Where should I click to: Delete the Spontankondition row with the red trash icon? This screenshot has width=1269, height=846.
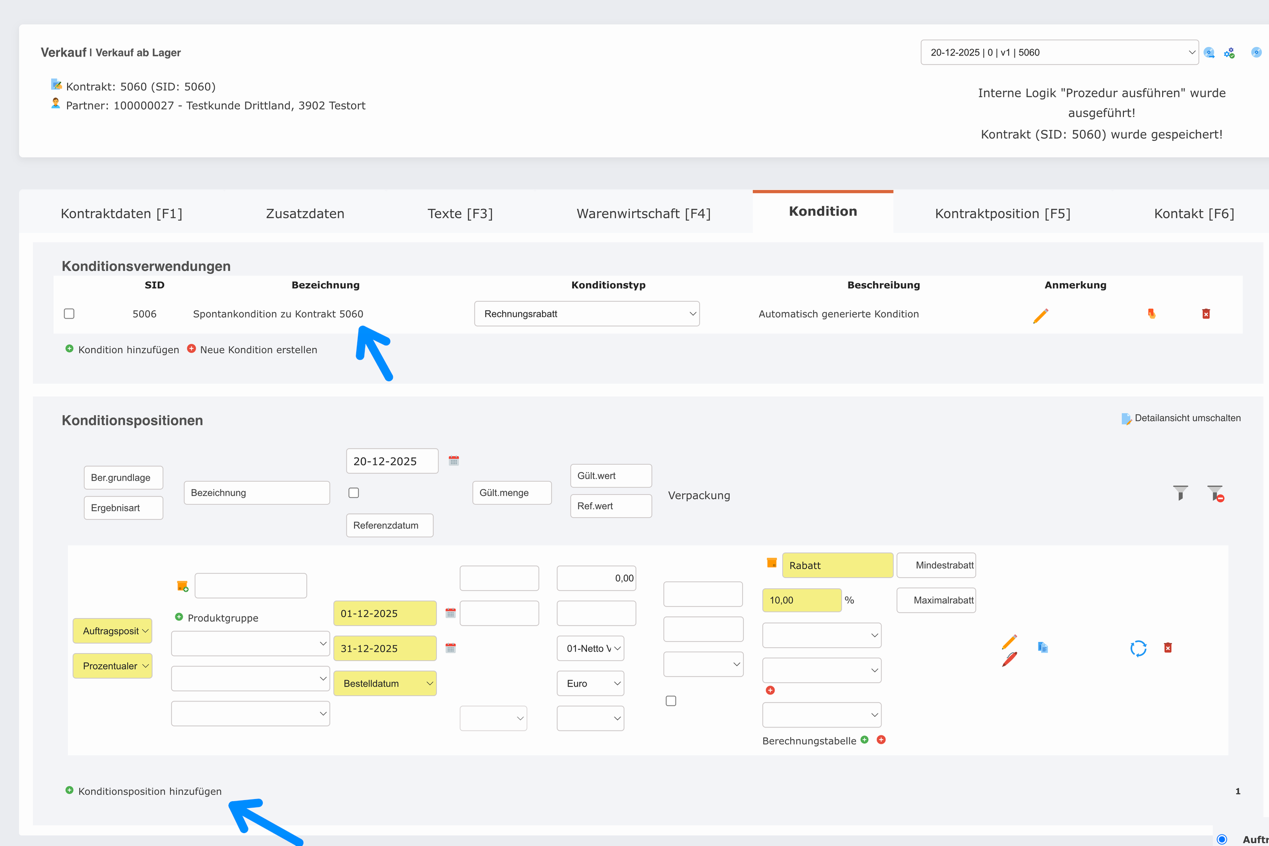point(1206,314)
